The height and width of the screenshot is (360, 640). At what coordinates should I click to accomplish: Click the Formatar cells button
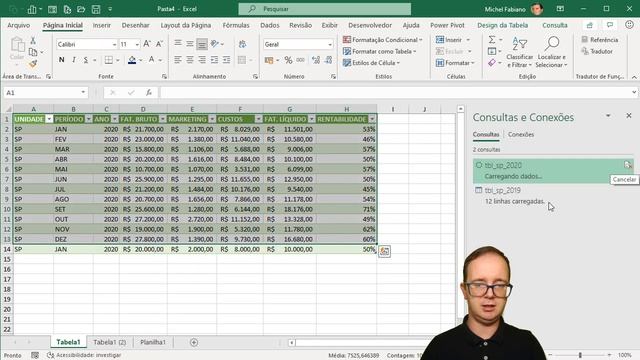(455, 63)
